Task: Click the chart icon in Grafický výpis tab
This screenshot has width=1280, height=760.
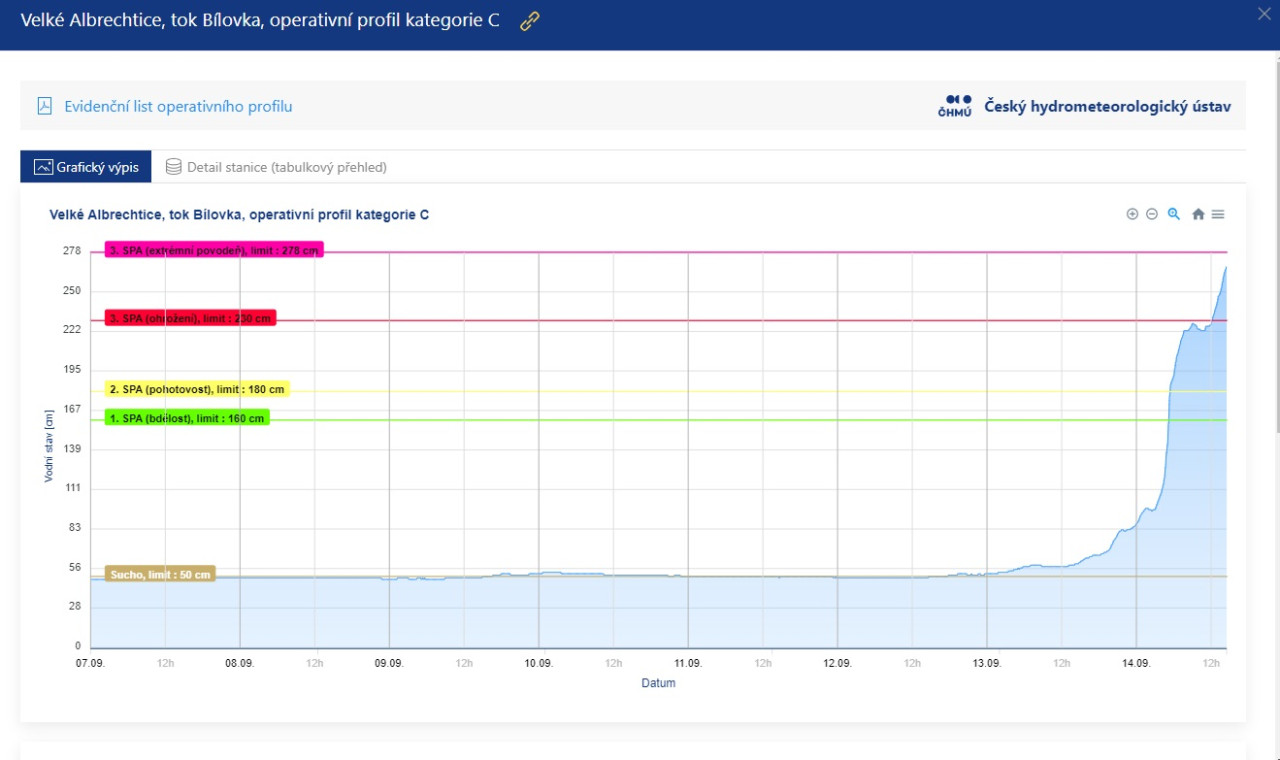Action: point(43,167)
